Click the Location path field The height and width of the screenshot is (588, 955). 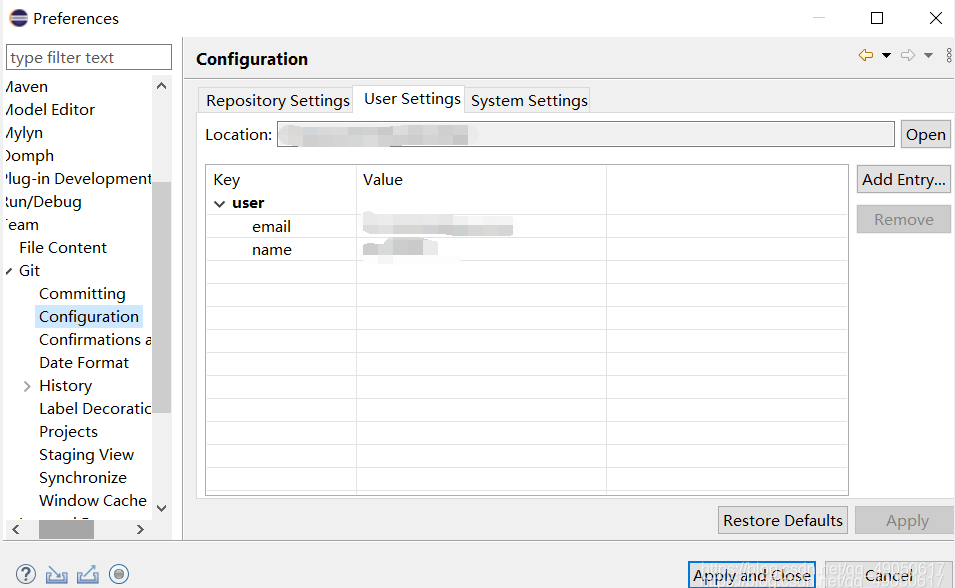(x=585, y=134)
